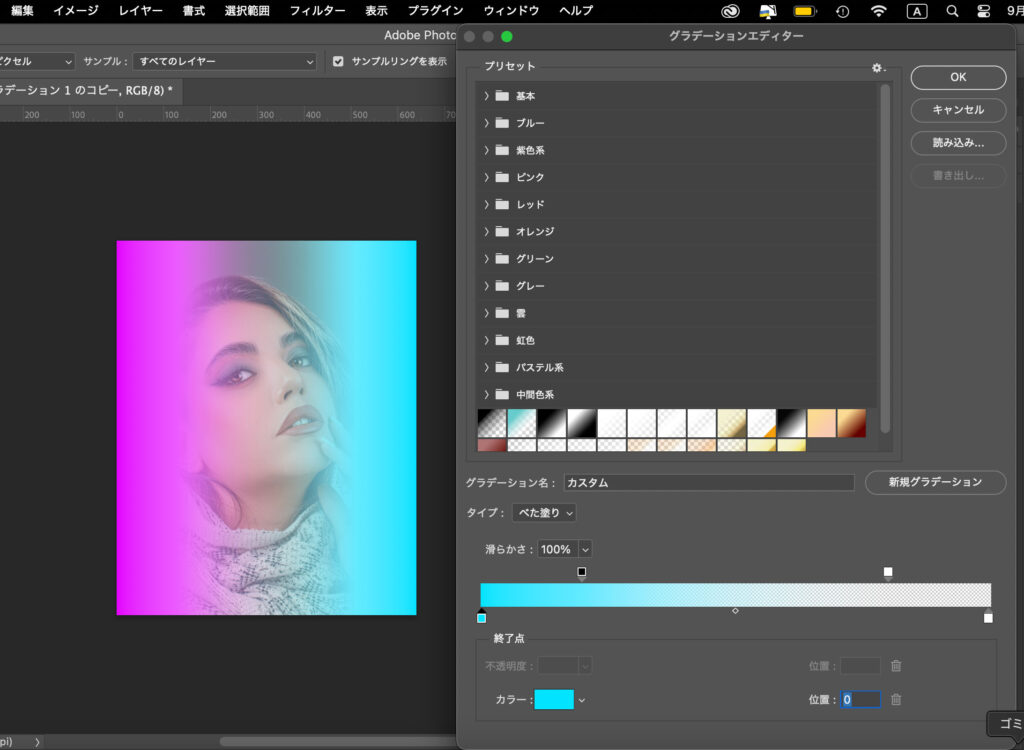Toggle the サンプルリングを表示 checkbox
1024x750 pixels.
tap(338, 61)
